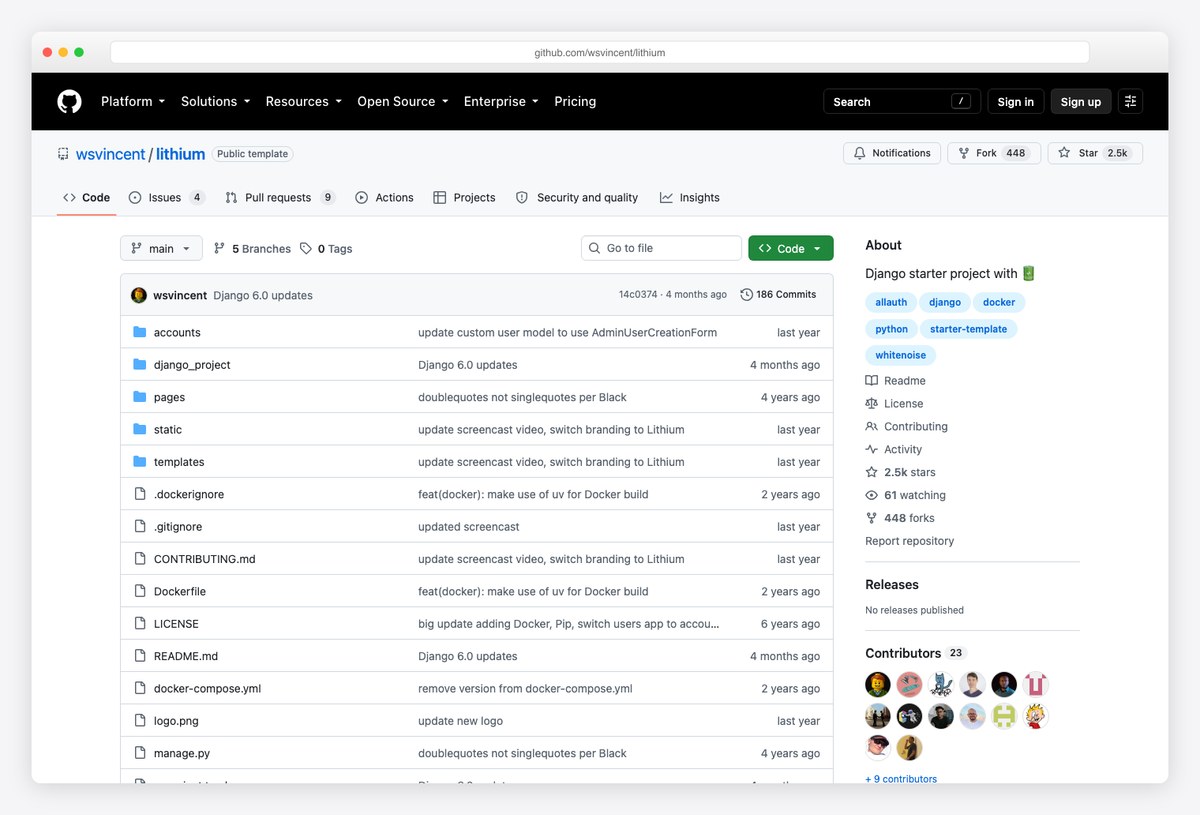This screenshot has width=1200, height=815.
Task: Click the star icon next to 2.5k stars
Action: pos(872,472)
